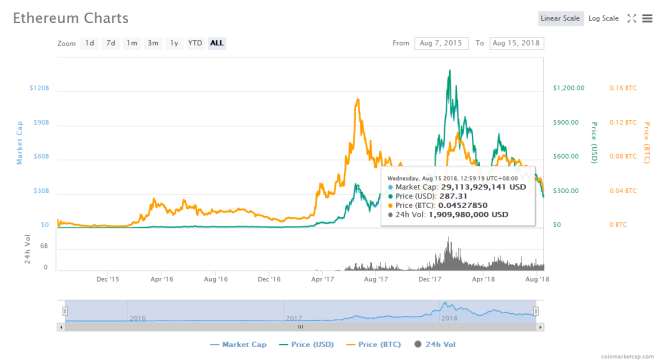Click the Aug '18 axis label
Screen dimensions: 670x363
tap(537, 279)
